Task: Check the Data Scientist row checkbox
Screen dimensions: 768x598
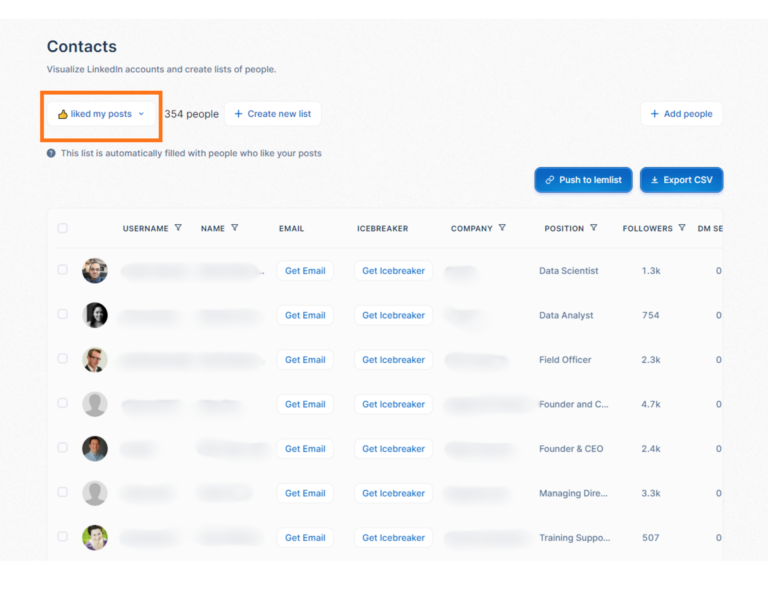Action: tap(62, 270)
